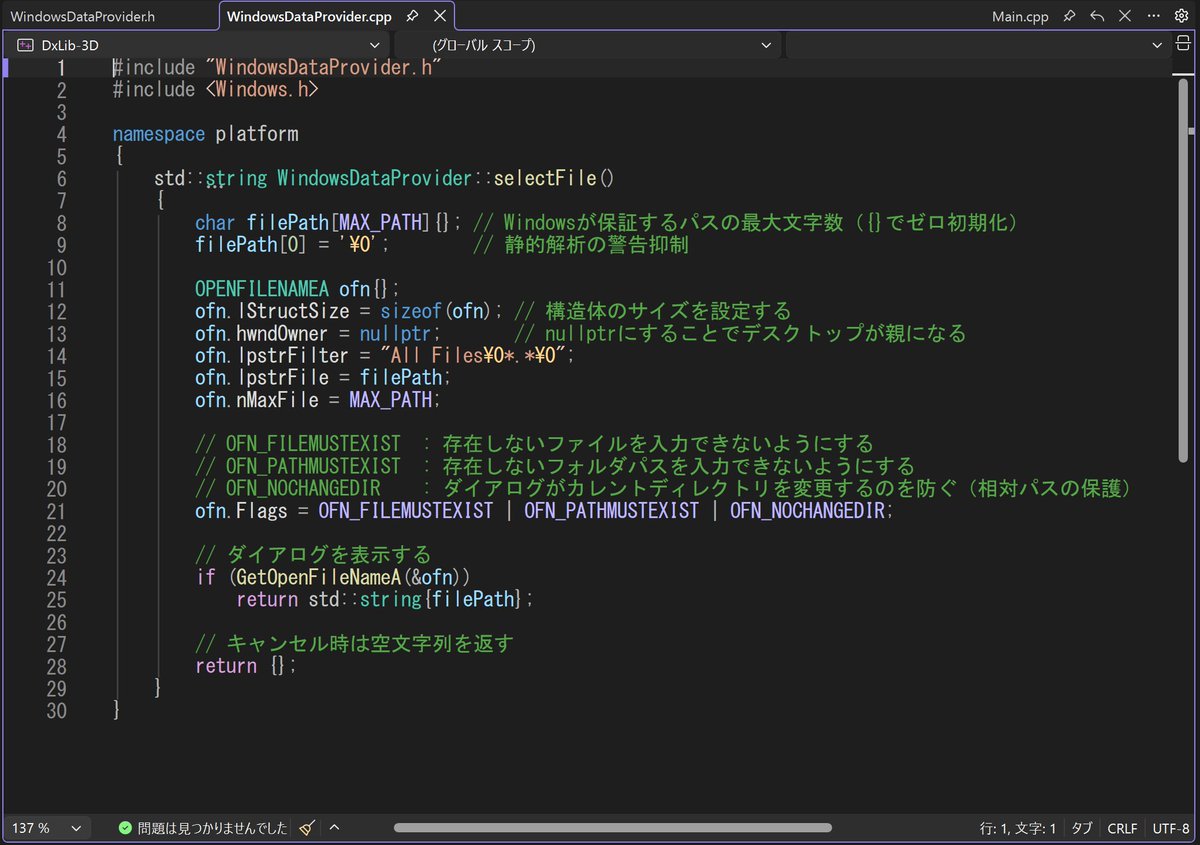Image resolution: width=1200 pixels, height=845 pixels.
Task: Open the Main.cpp tab
Action: point(1019,17)
